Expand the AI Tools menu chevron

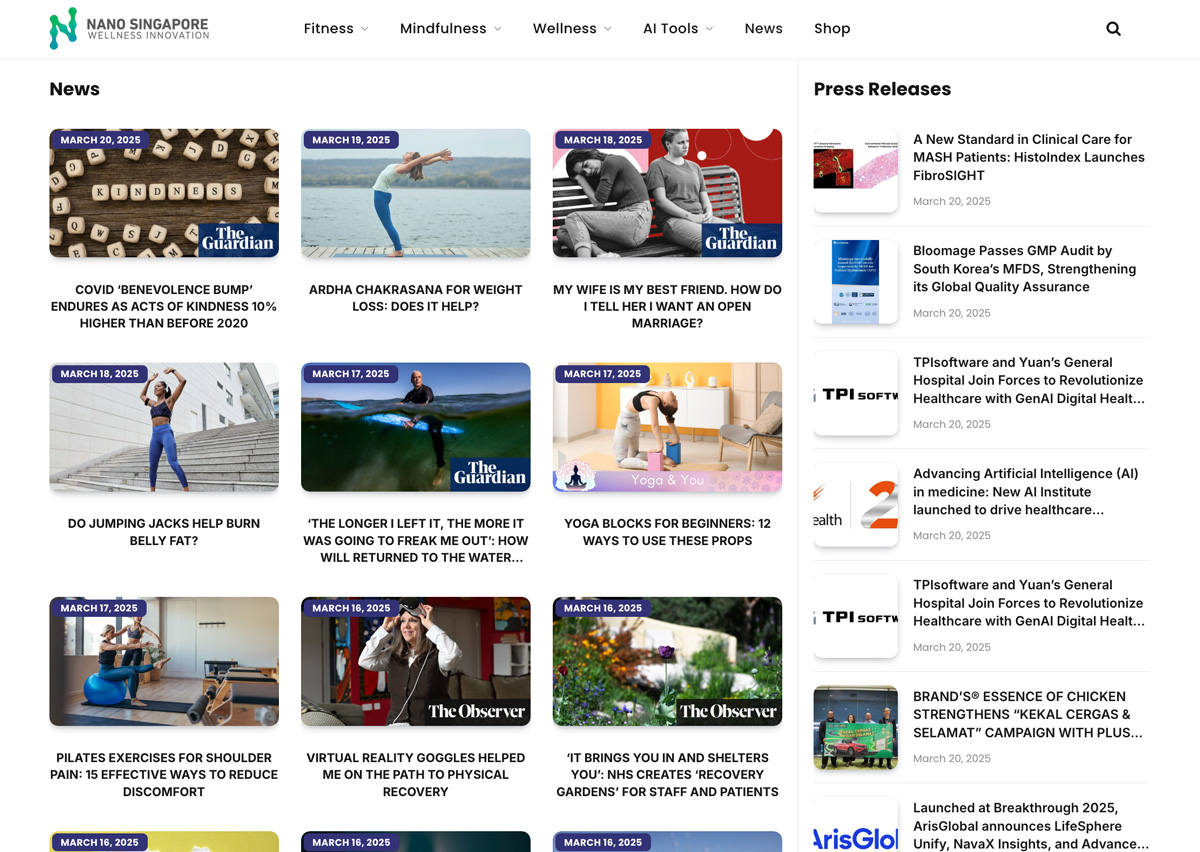710,29
